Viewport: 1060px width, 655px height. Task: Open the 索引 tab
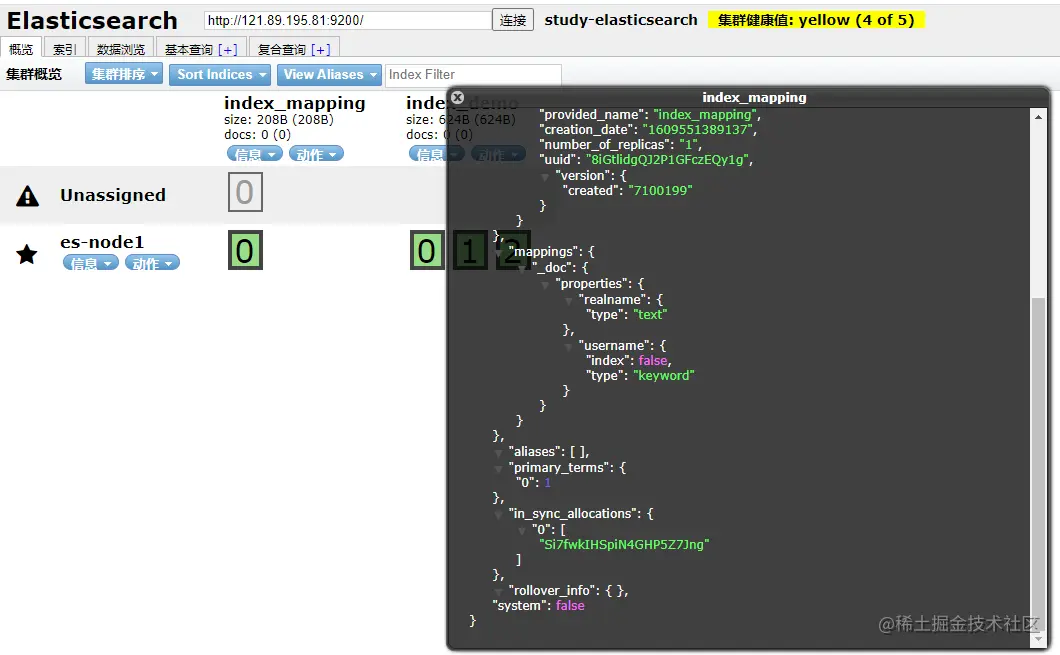64,49
